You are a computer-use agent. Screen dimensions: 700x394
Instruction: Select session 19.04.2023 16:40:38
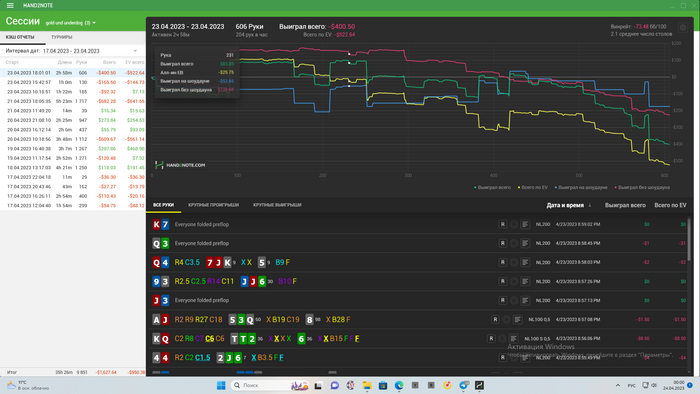[73, 149]
